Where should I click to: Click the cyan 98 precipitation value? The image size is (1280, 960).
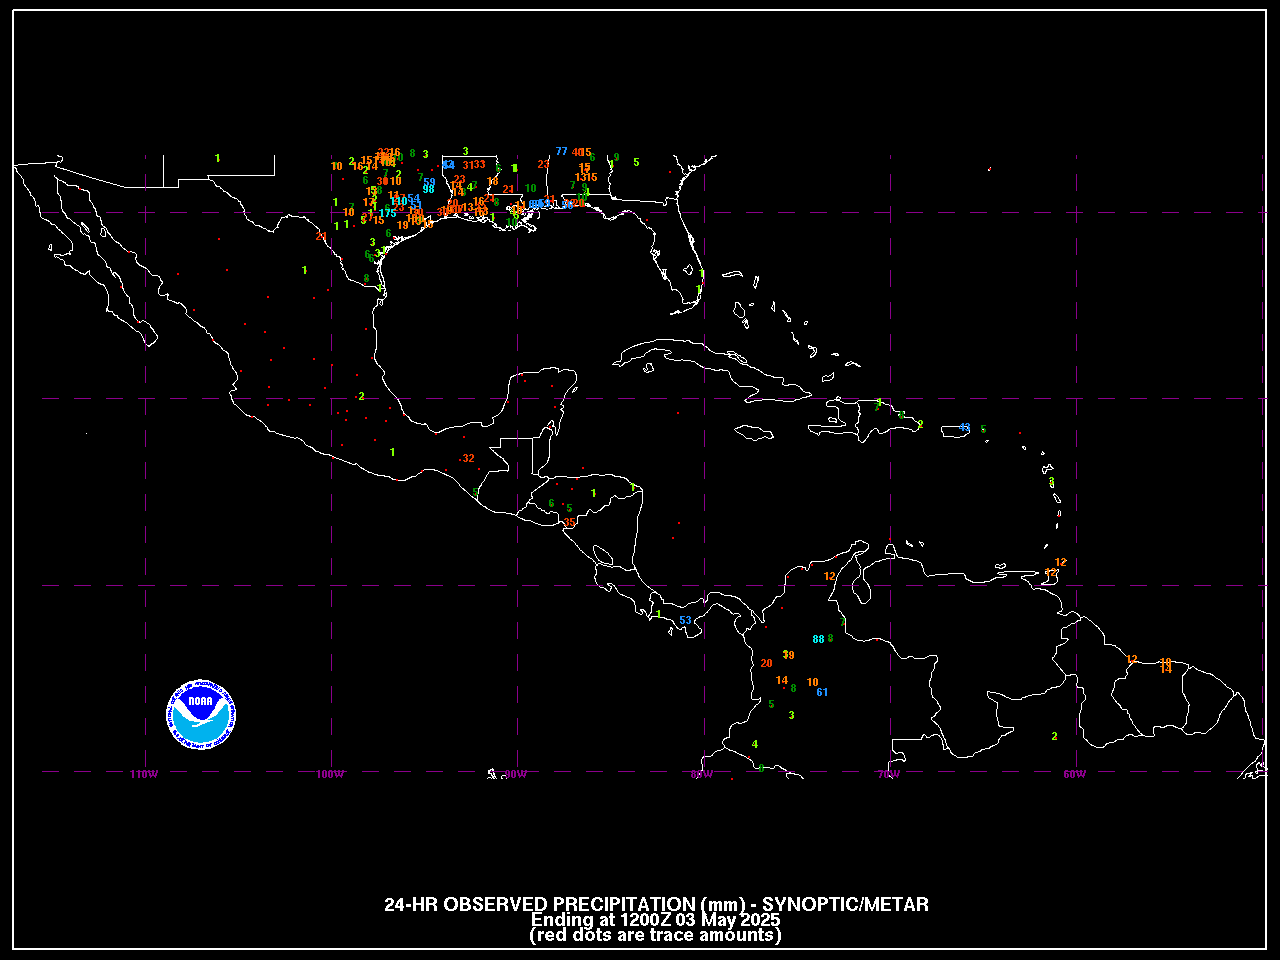pos(428,189)
